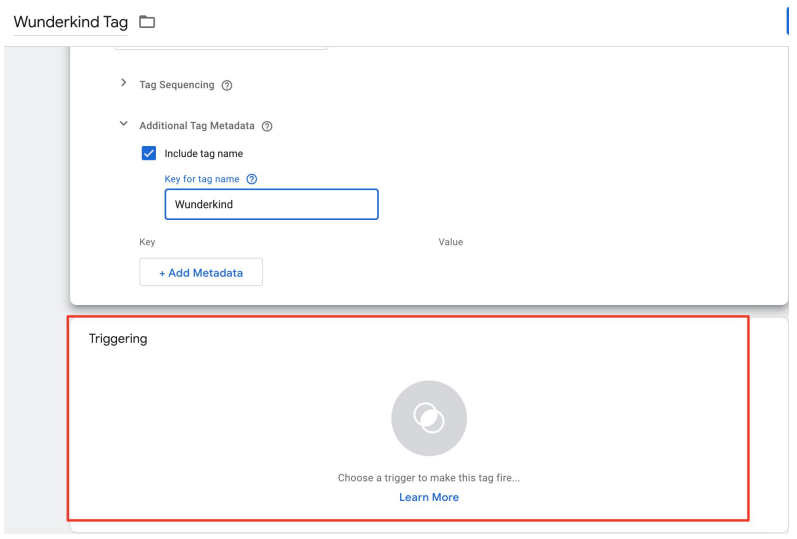Click the gray trigger circle icon
Viewport: 797px width, 539px height.
429,418
